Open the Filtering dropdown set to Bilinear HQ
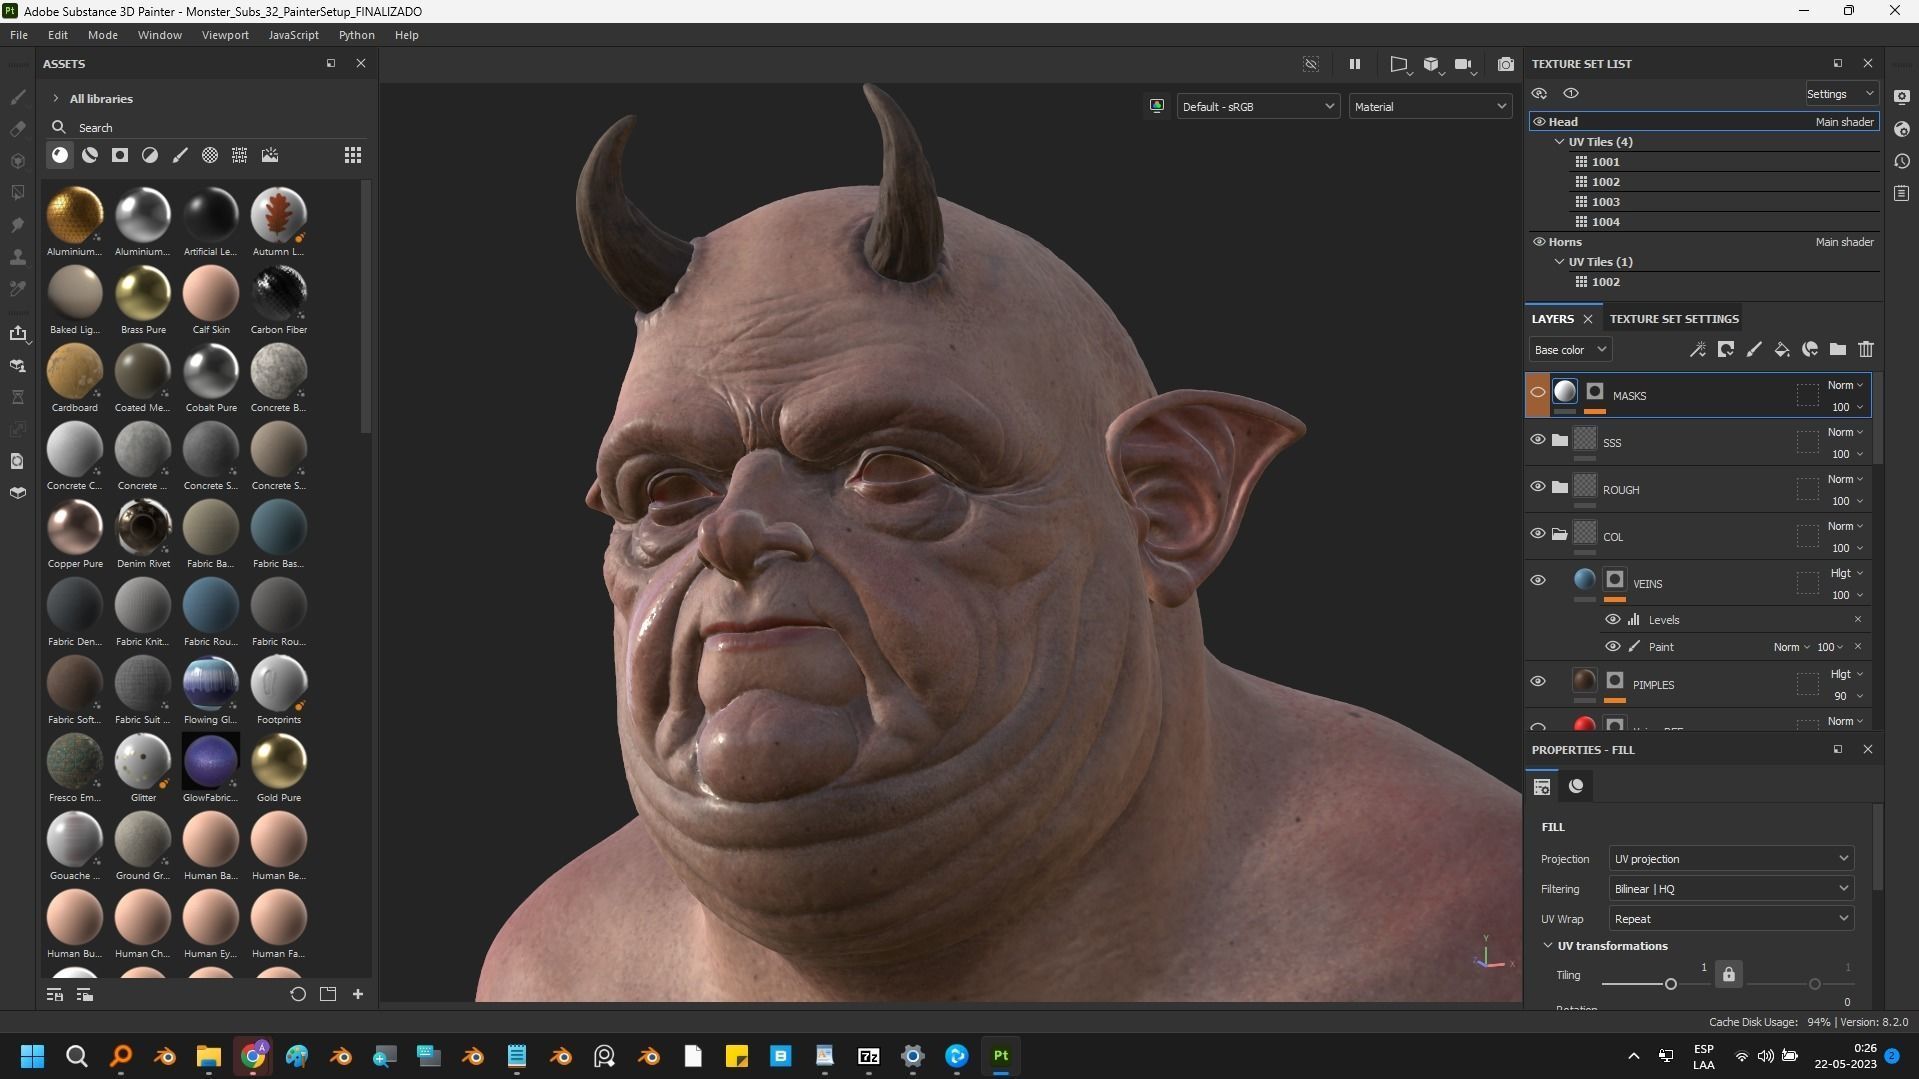This screenshot has width=1919, height=1079. click(x=1731, y=889)
